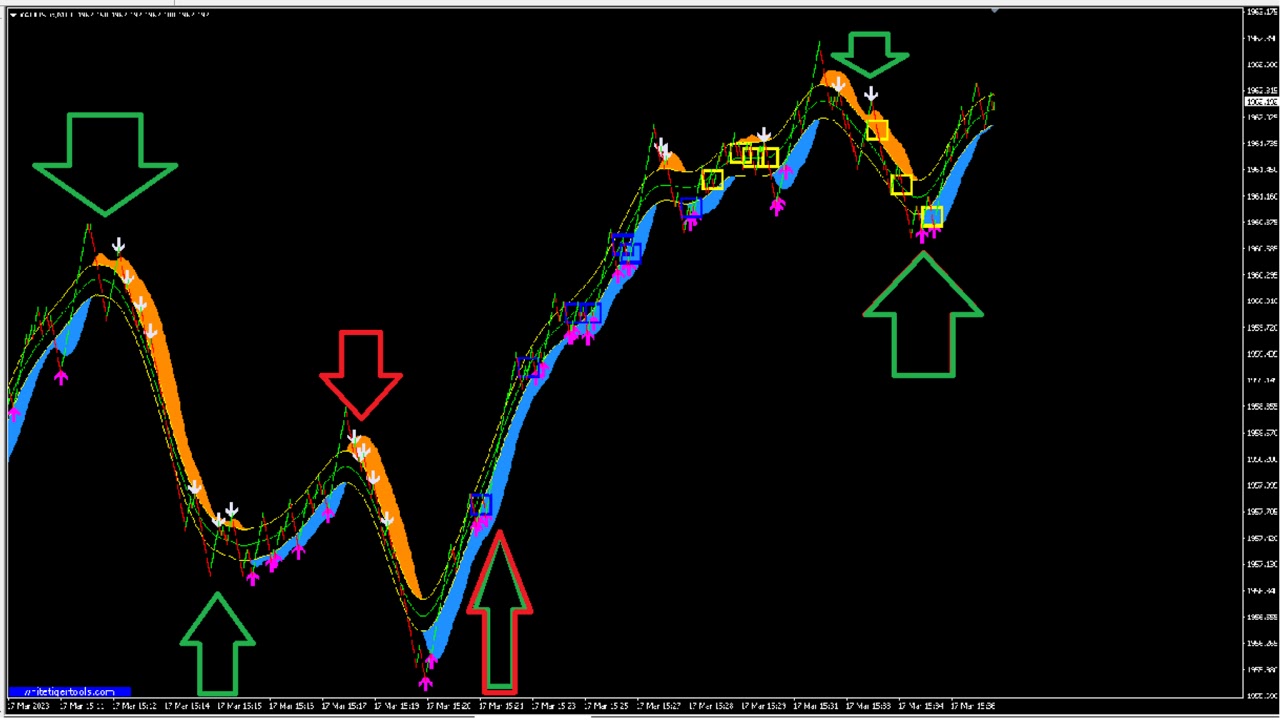
Task: Click the 17 Mar 15:36 time label
Action: (973, 706)
